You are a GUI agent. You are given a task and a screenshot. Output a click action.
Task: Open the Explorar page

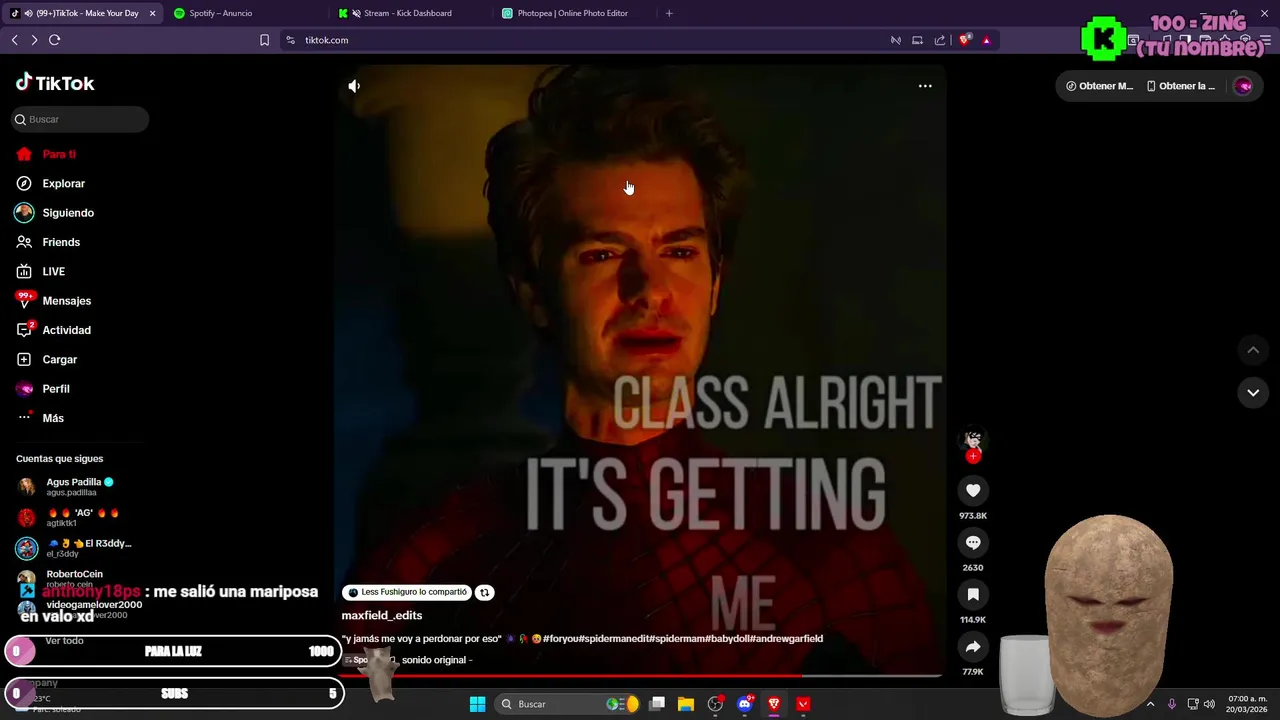tap(64, 184)
